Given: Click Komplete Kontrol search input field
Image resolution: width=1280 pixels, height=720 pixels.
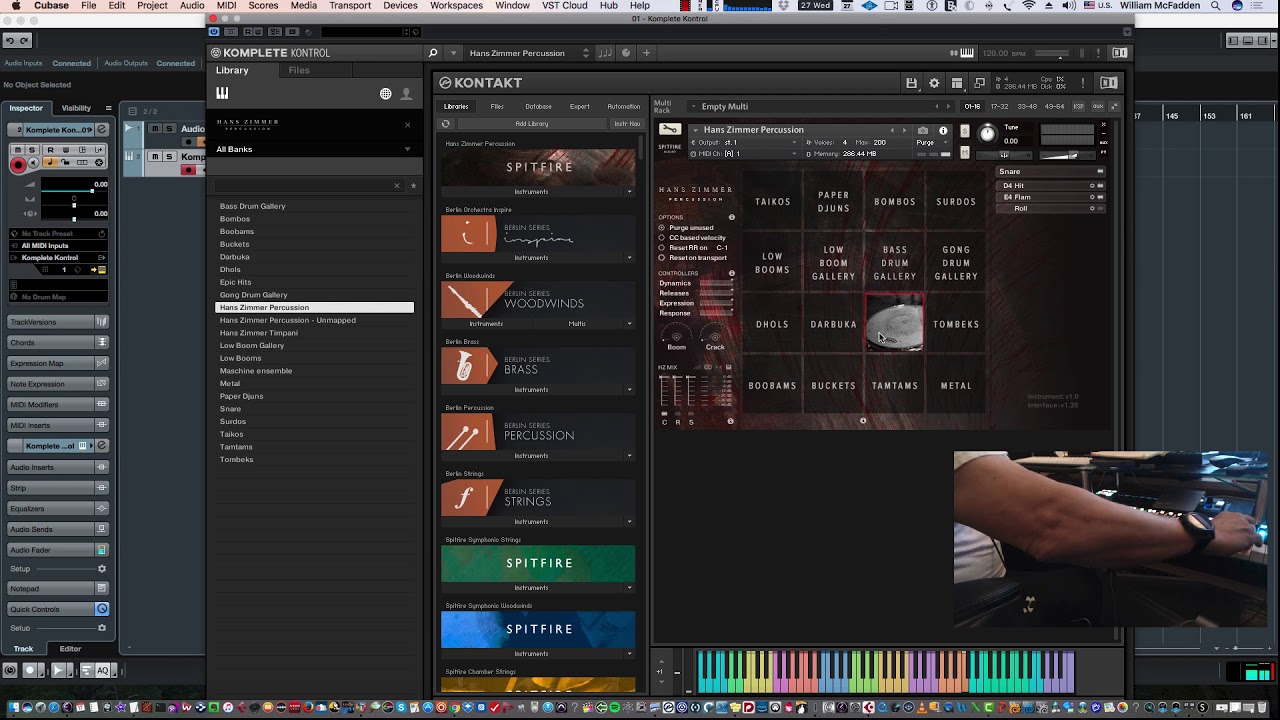Looking at the screenshot, I should 303,185.
